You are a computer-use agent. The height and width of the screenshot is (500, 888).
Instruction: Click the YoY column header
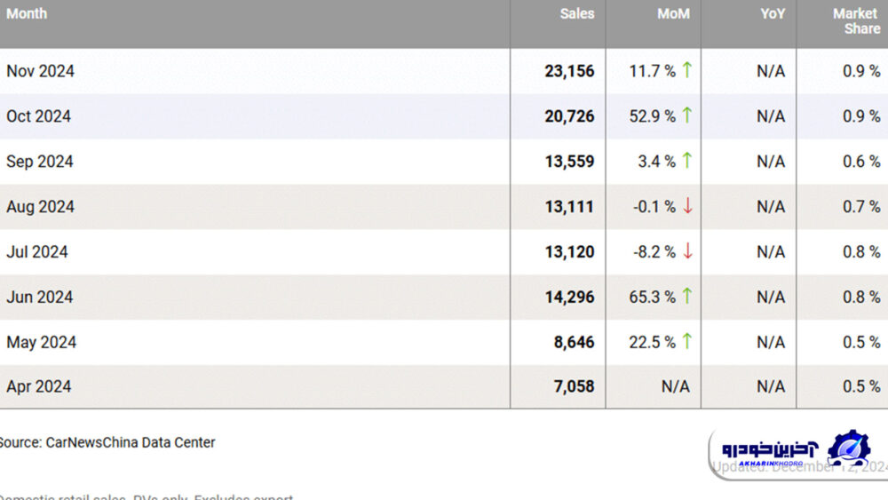click(772, 14)
